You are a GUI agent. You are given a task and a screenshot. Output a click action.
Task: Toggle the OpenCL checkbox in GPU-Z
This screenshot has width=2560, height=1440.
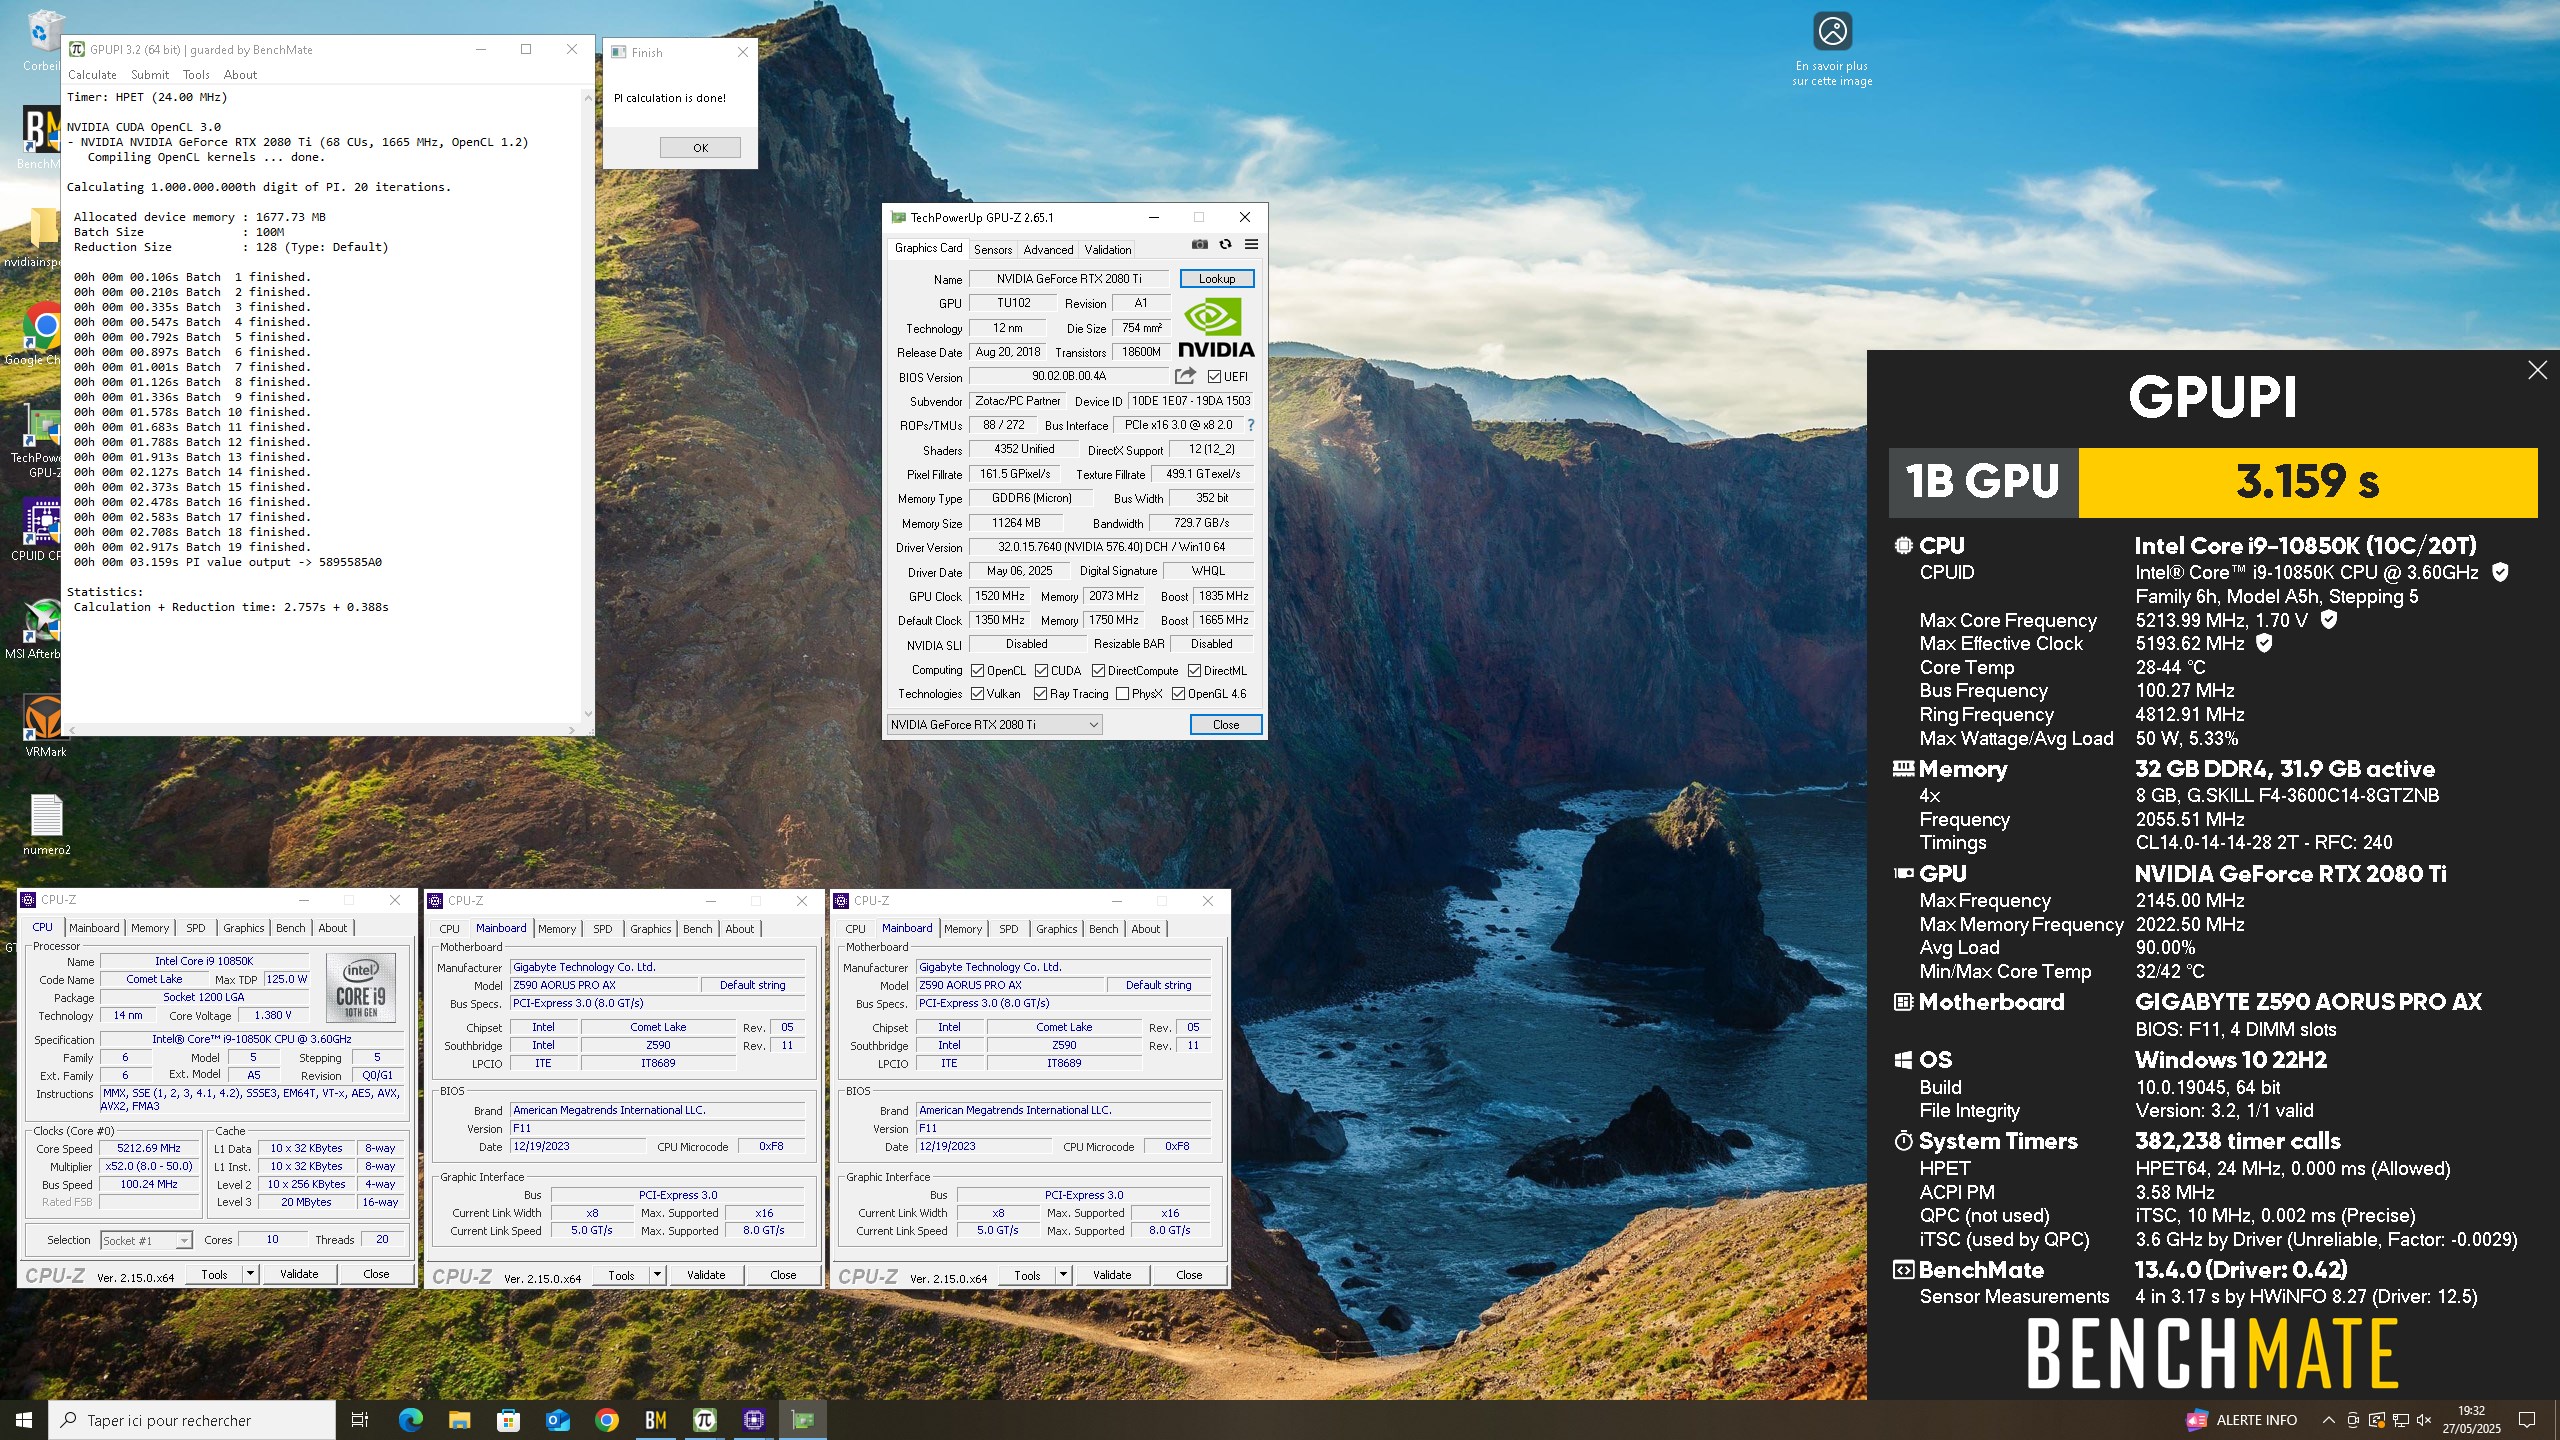(x=977, y=671)
